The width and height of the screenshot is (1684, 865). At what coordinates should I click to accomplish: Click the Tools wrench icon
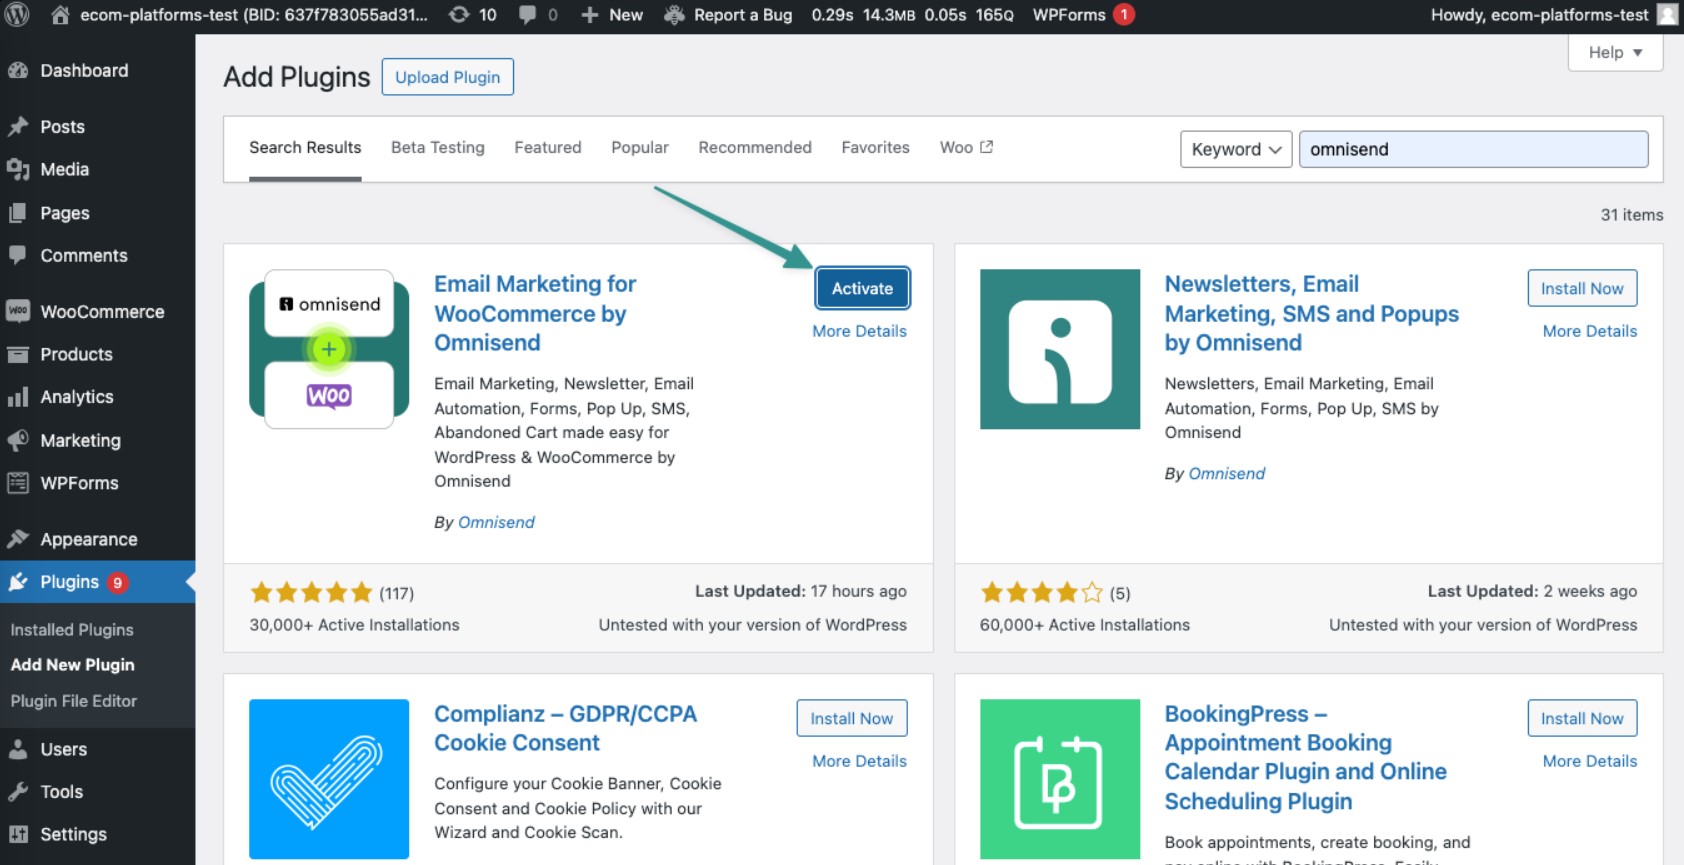(x=18, y=791)
